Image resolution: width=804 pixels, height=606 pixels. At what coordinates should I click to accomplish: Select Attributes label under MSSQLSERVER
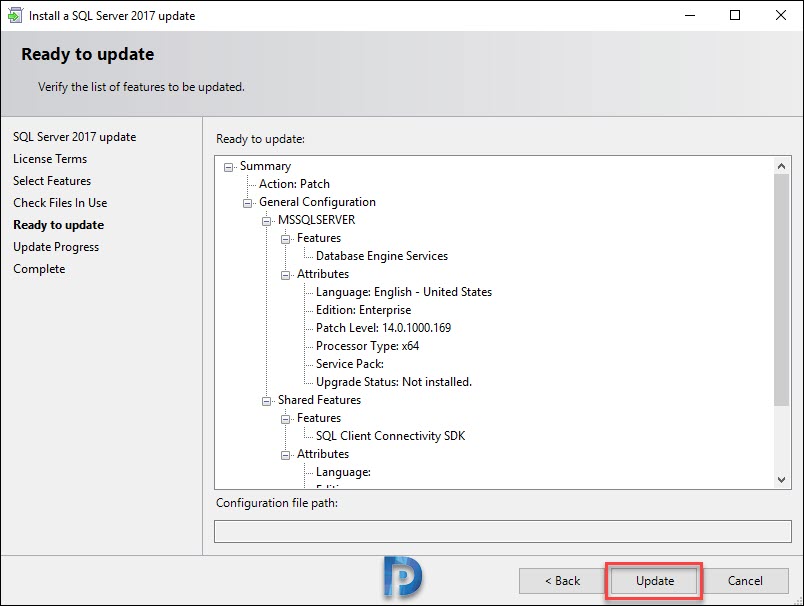(323, 274)
